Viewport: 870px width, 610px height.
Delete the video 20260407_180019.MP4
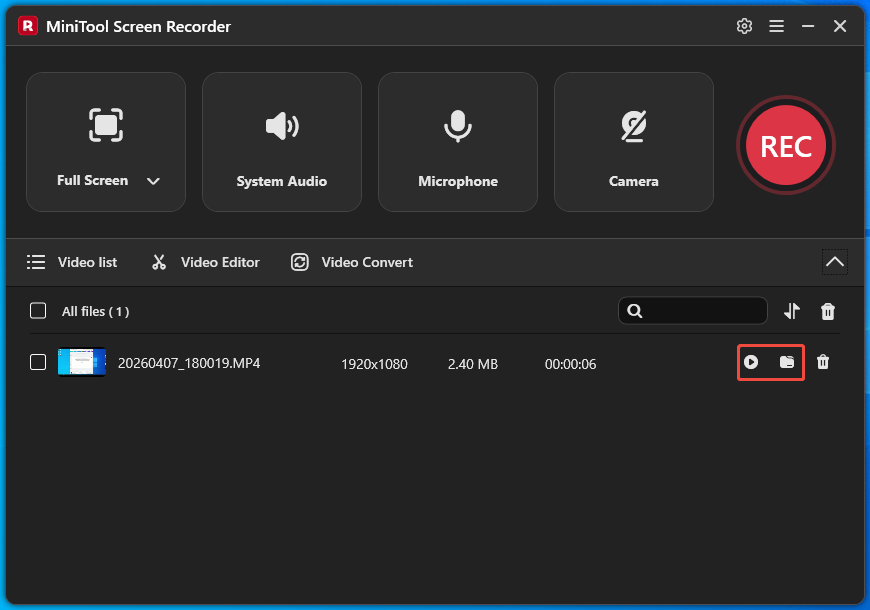[823, 362]
